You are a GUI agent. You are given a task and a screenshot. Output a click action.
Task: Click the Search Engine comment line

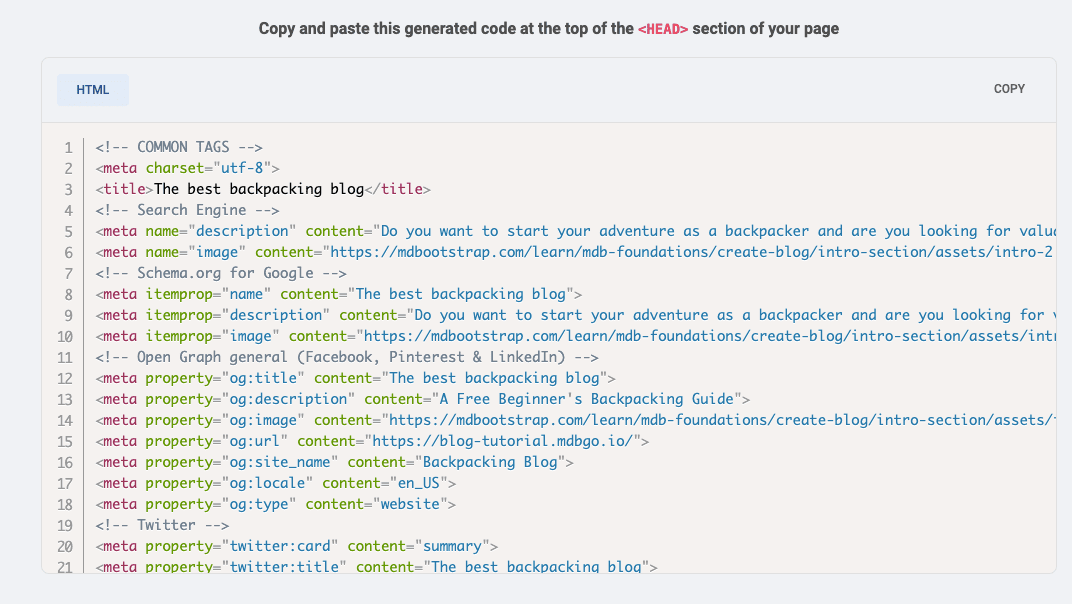pyautogui.click(x=187, y=210)
